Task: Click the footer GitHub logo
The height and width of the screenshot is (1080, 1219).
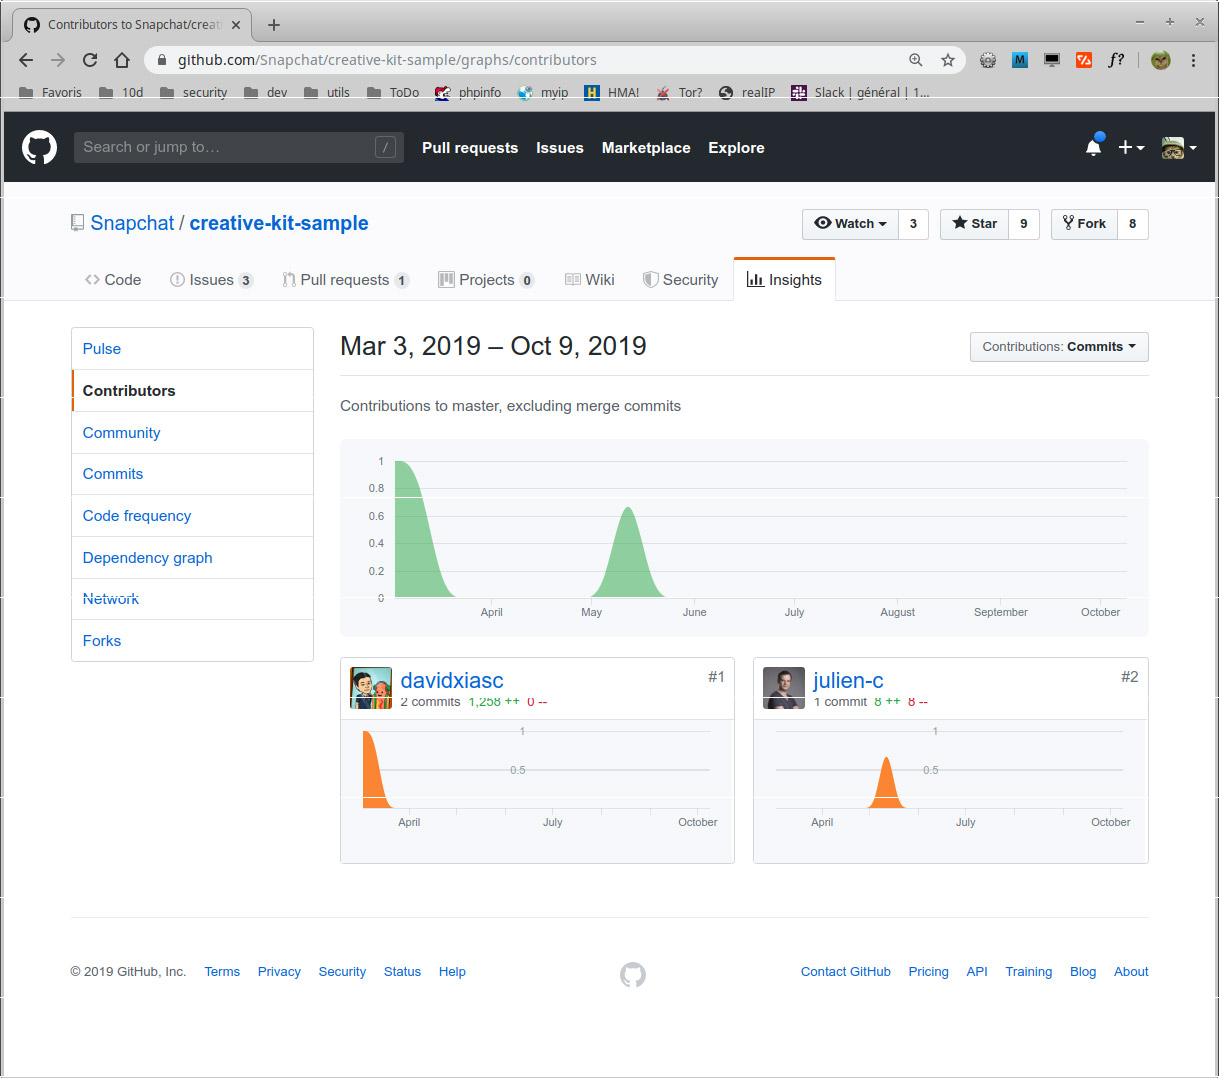Action: [633, 974]
